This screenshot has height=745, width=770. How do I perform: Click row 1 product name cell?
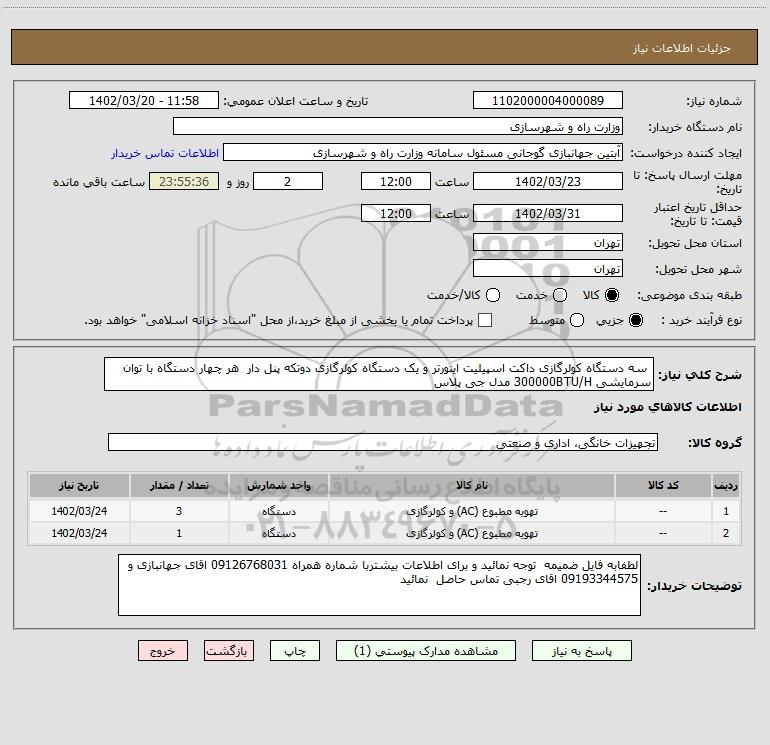pyautogui.click(x=472, y=511)
